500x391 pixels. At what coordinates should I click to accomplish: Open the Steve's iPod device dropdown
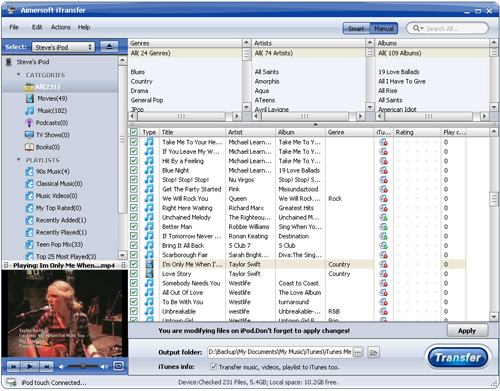[x=63, y=47]
